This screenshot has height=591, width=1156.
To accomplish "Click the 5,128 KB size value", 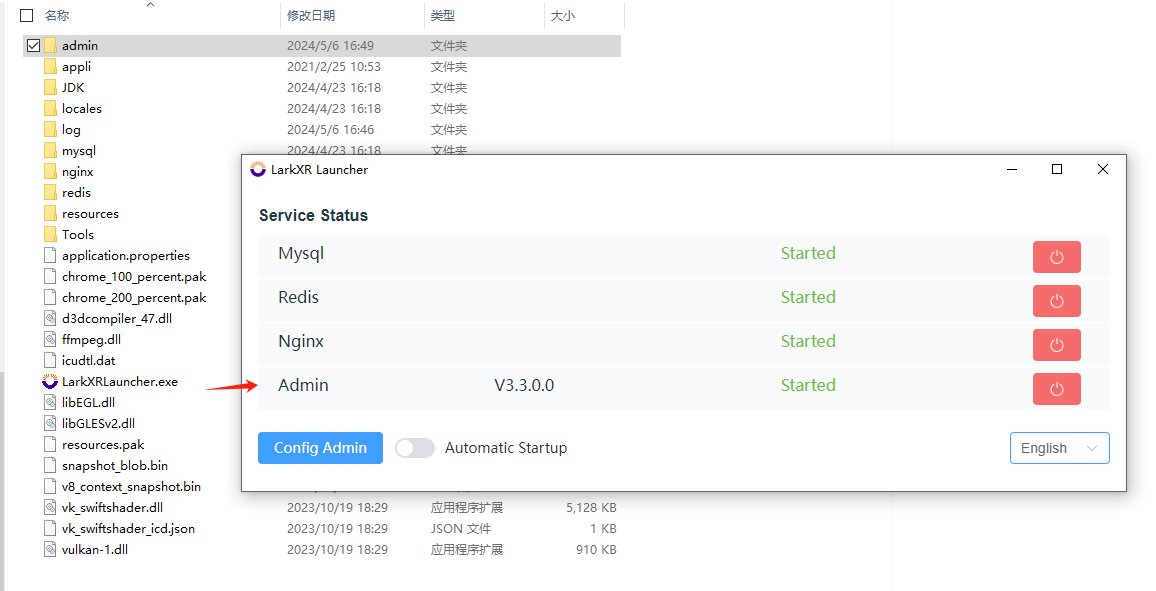I will 591,508.
